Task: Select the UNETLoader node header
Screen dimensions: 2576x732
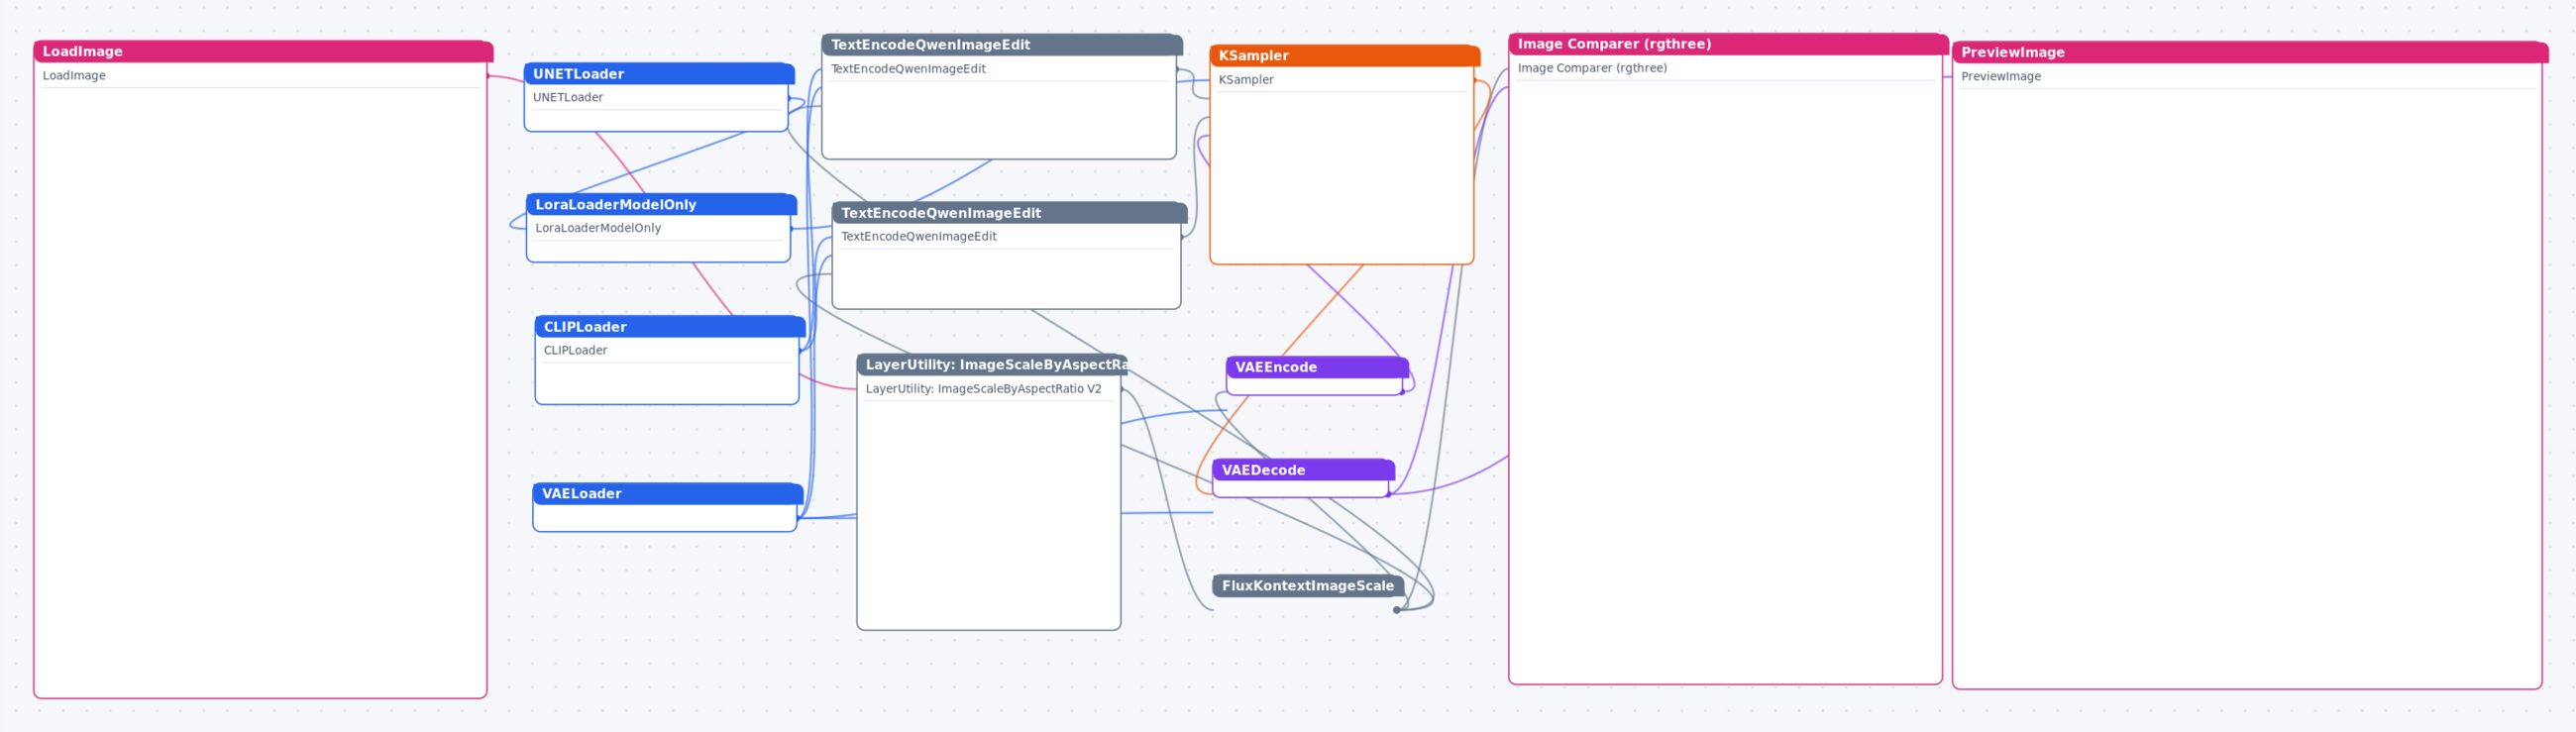Action: coord(659,74)
